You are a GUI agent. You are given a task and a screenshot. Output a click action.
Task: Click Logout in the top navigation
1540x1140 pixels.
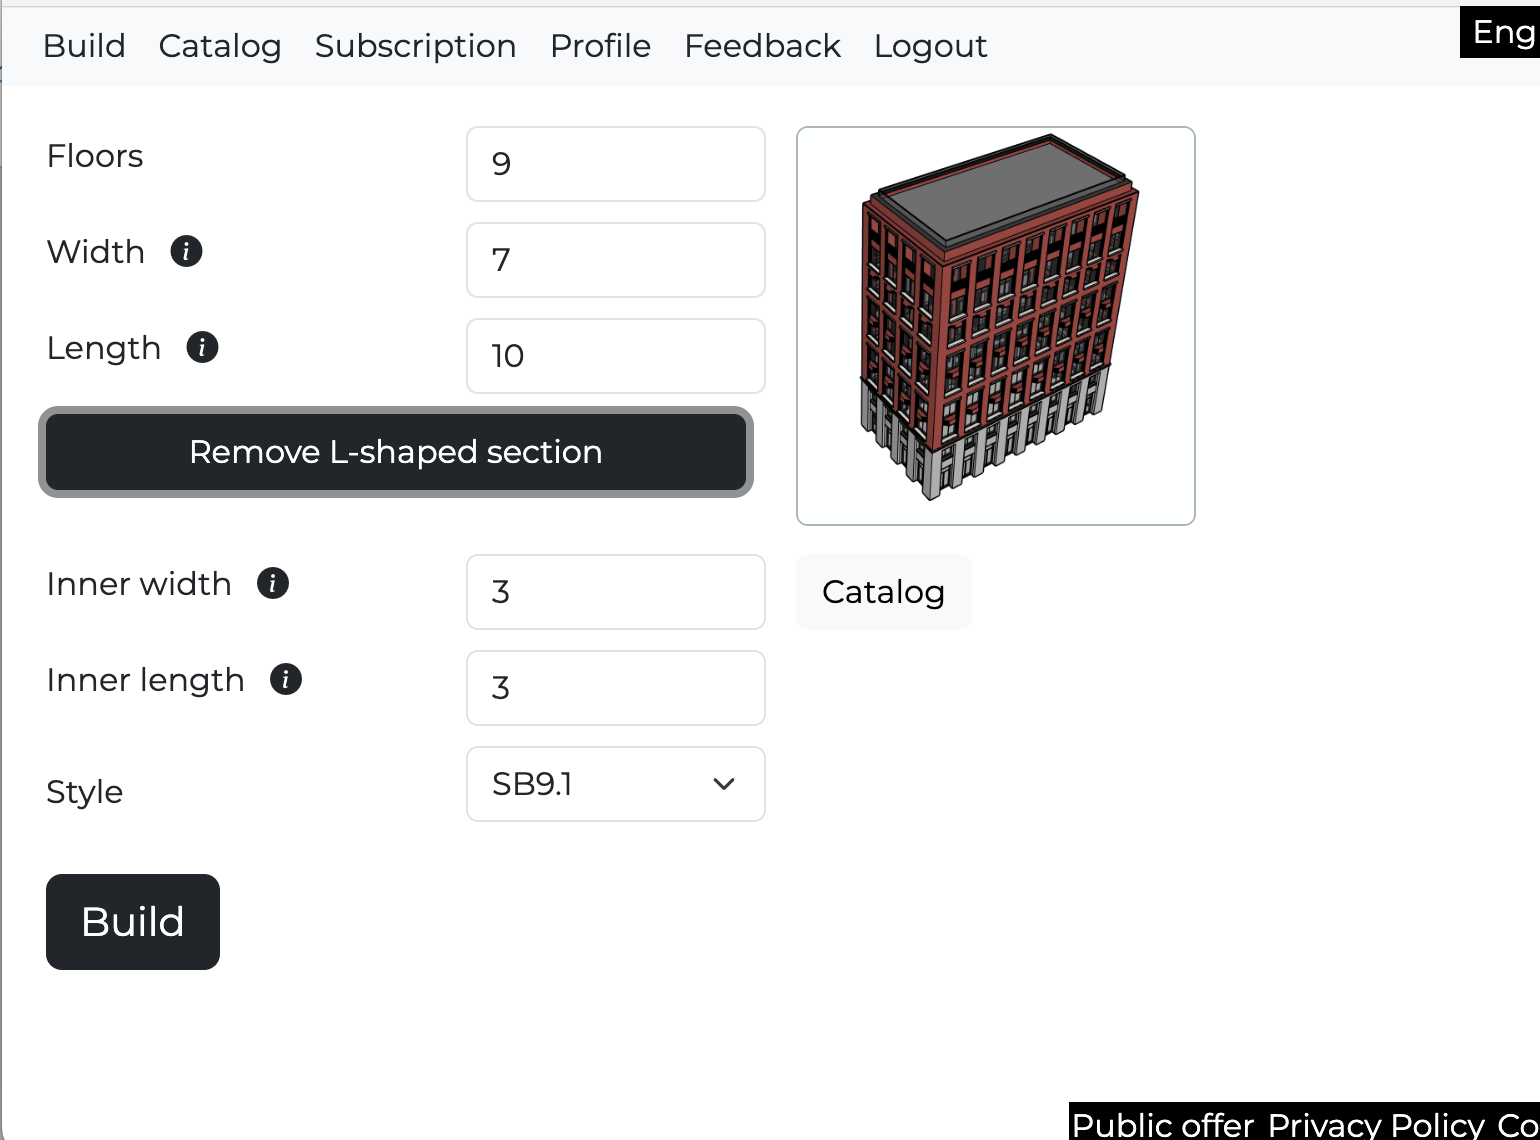pos(930,46)
